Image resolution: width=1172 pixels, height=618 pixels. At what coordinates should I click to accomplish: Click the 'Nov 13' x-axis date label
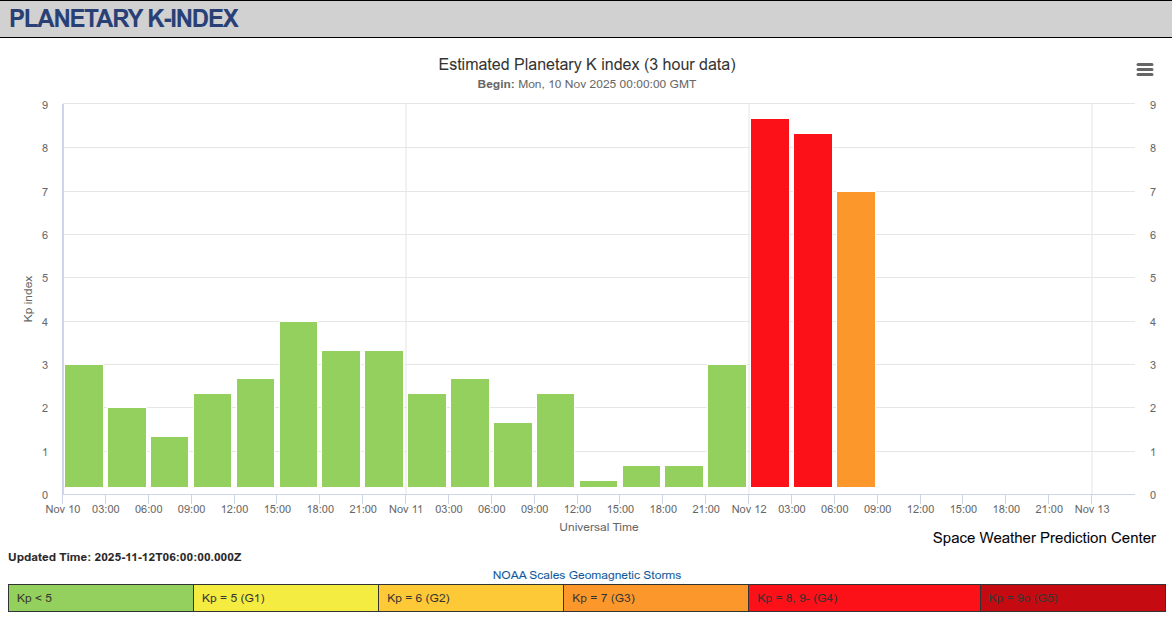click(1092, 509)
